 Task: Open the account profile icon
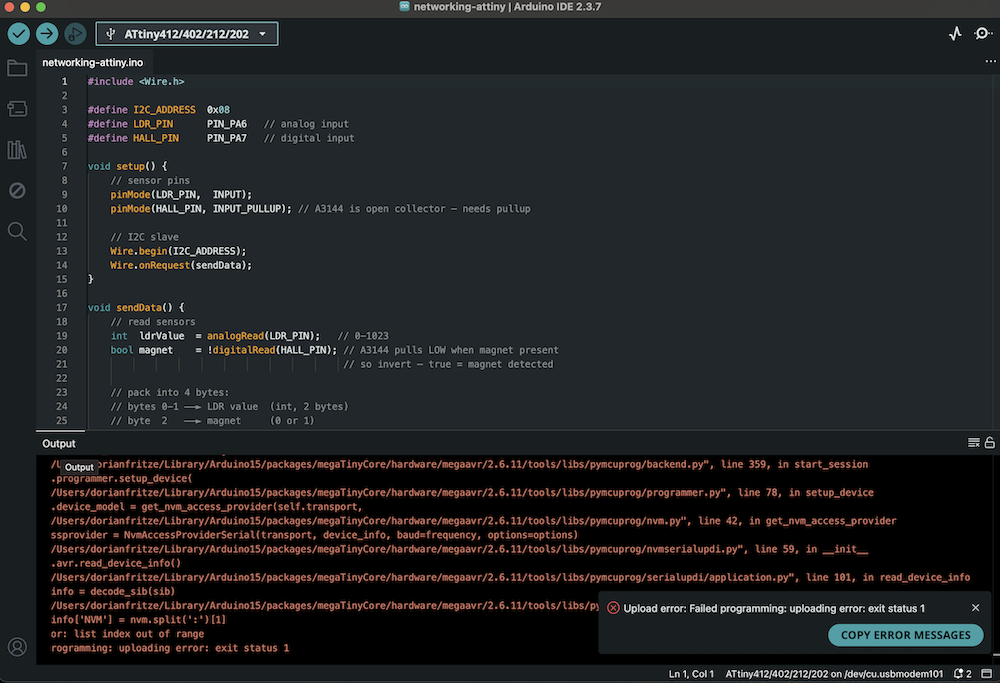pos(17,647)
